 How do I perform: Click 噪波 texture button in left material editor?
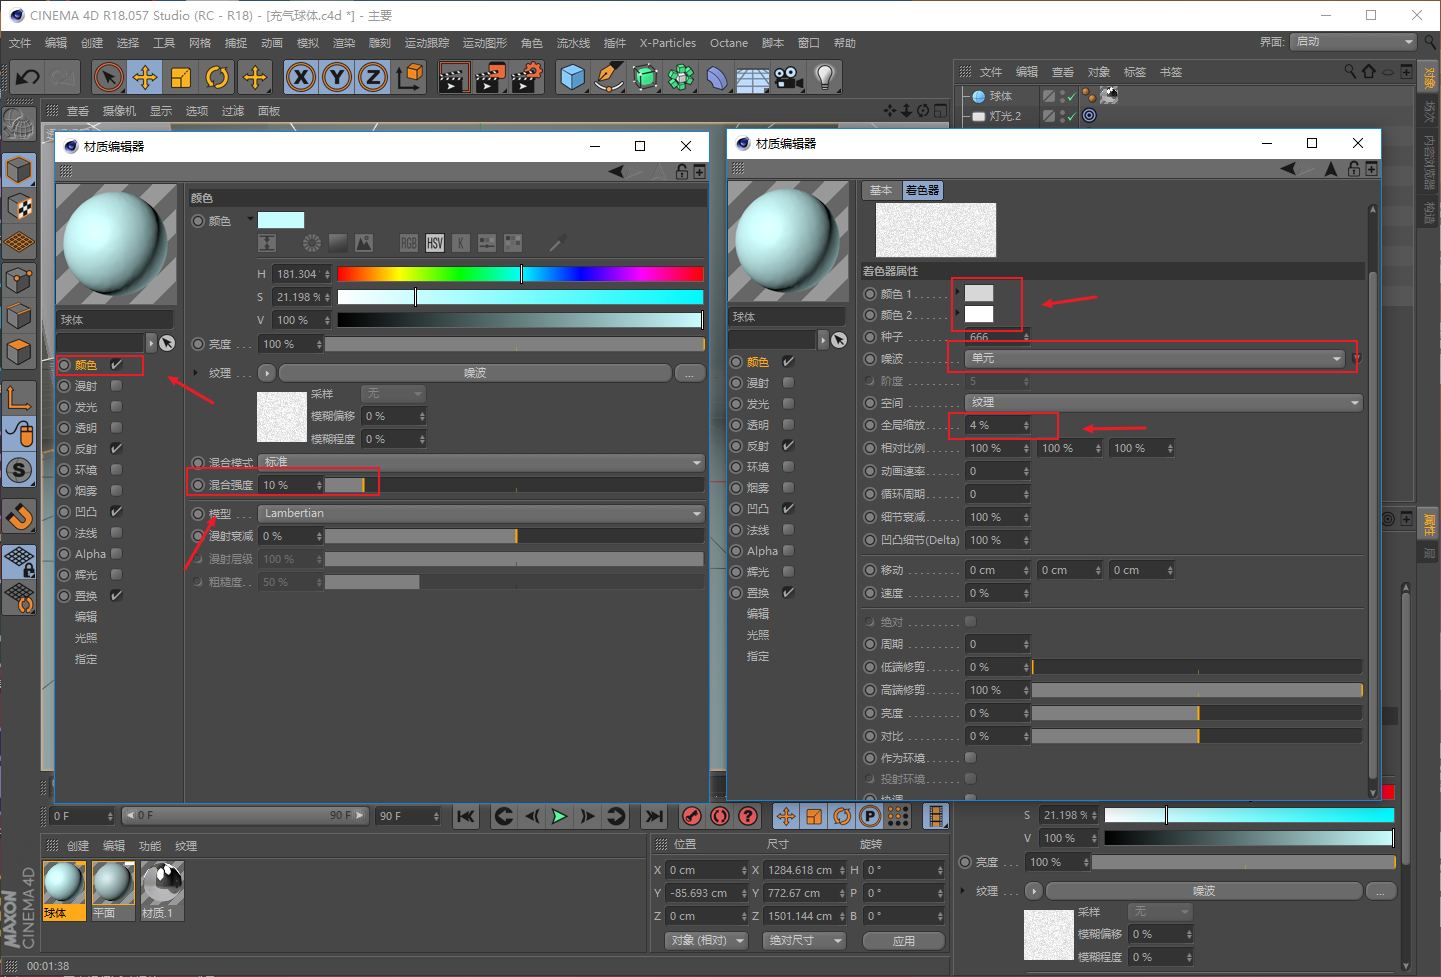pyautogui.click(x=475, y=373)
